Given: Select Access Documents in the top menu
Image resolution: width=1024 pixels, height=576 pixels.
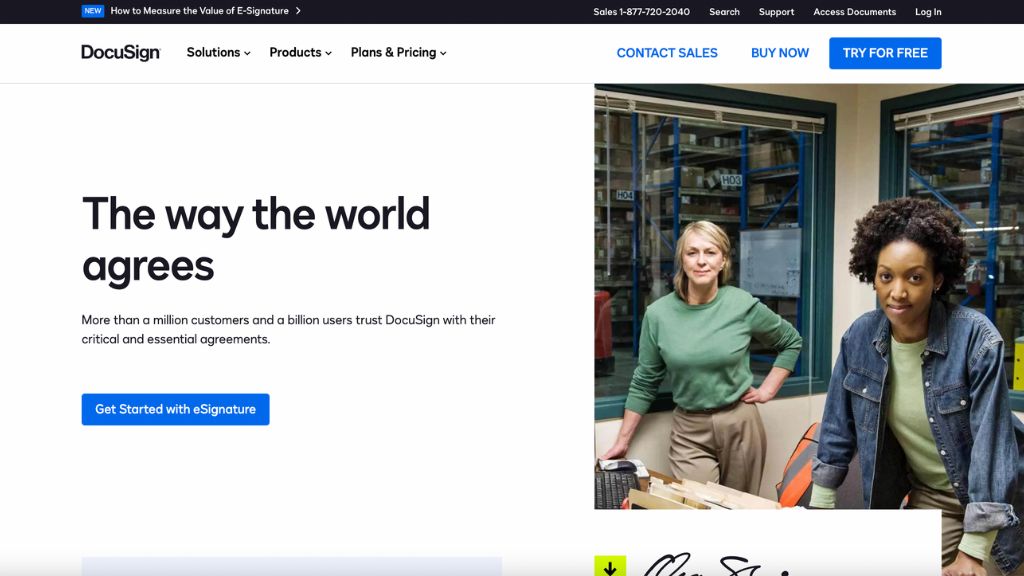Looking at the screenshot, I should [854, 12].
